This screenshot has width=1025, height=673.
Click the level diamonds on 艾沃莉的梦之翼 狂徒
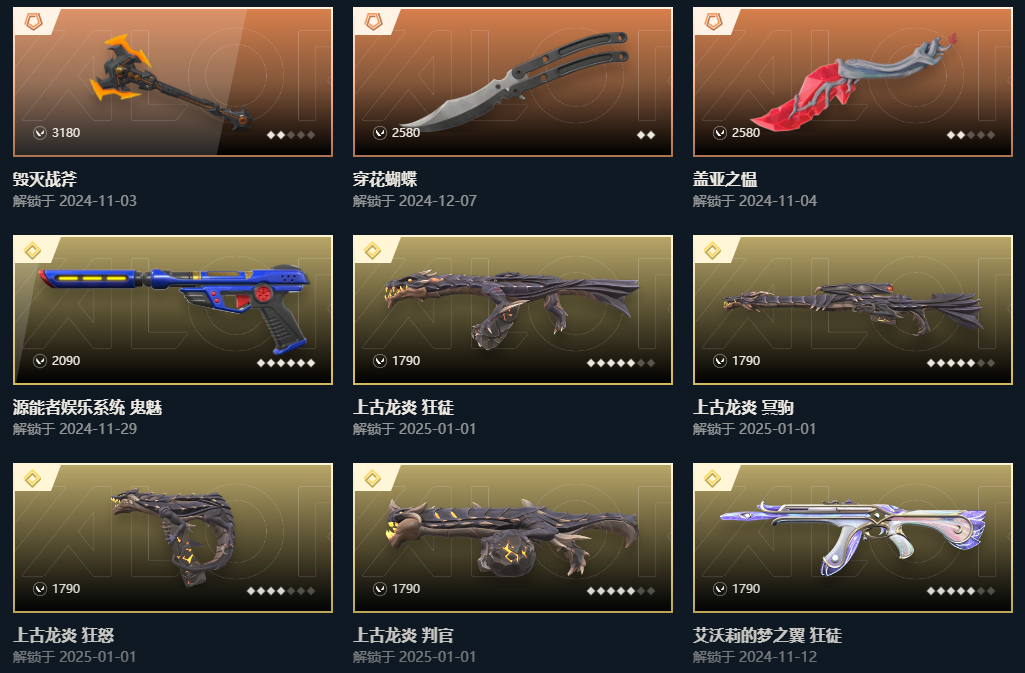(x=961, y=591)
